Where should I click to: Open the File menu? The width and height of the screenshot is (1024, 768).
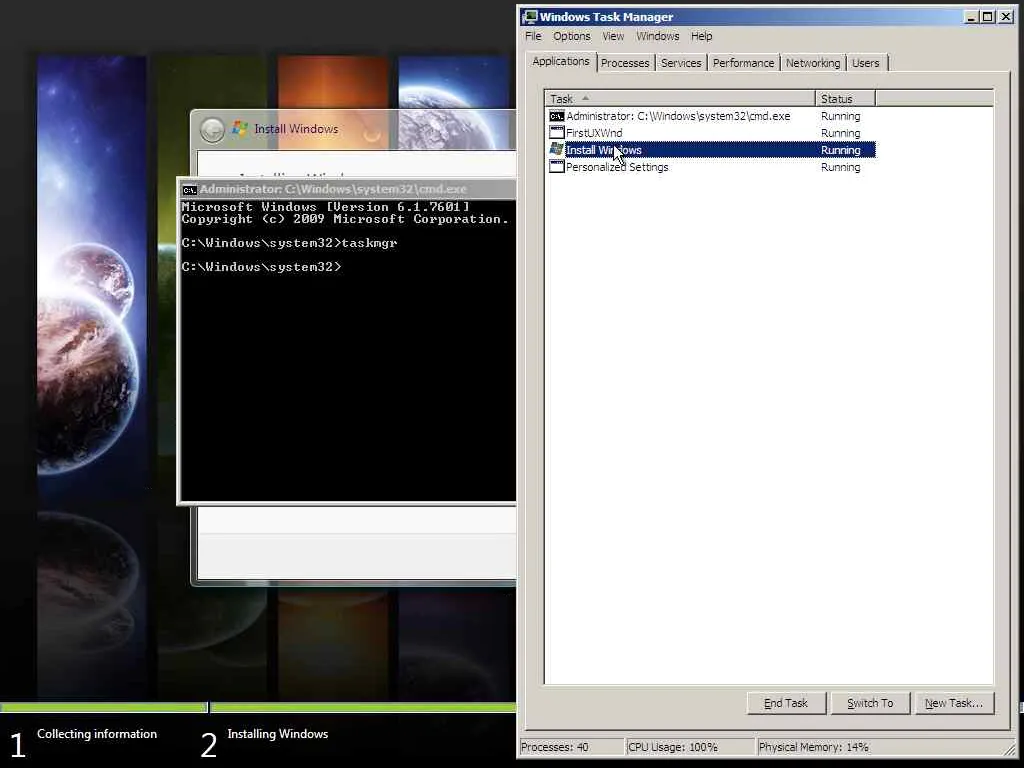(x=533, y=36)
